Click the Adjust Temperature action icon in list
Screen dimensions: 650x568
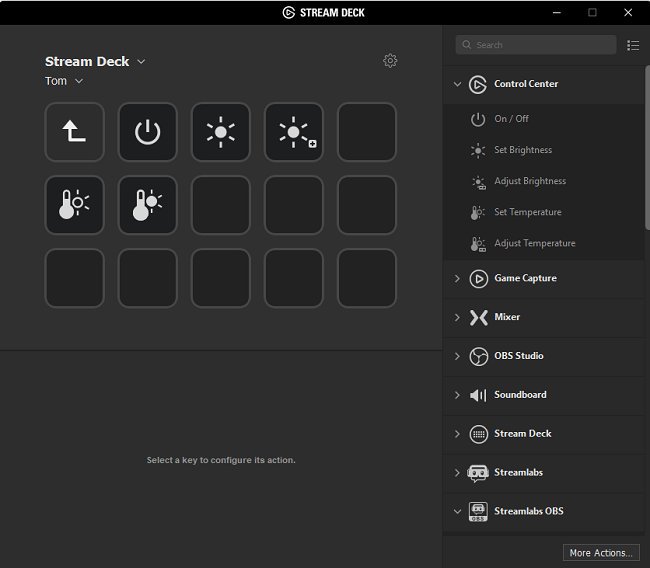[x=478, y=244]
